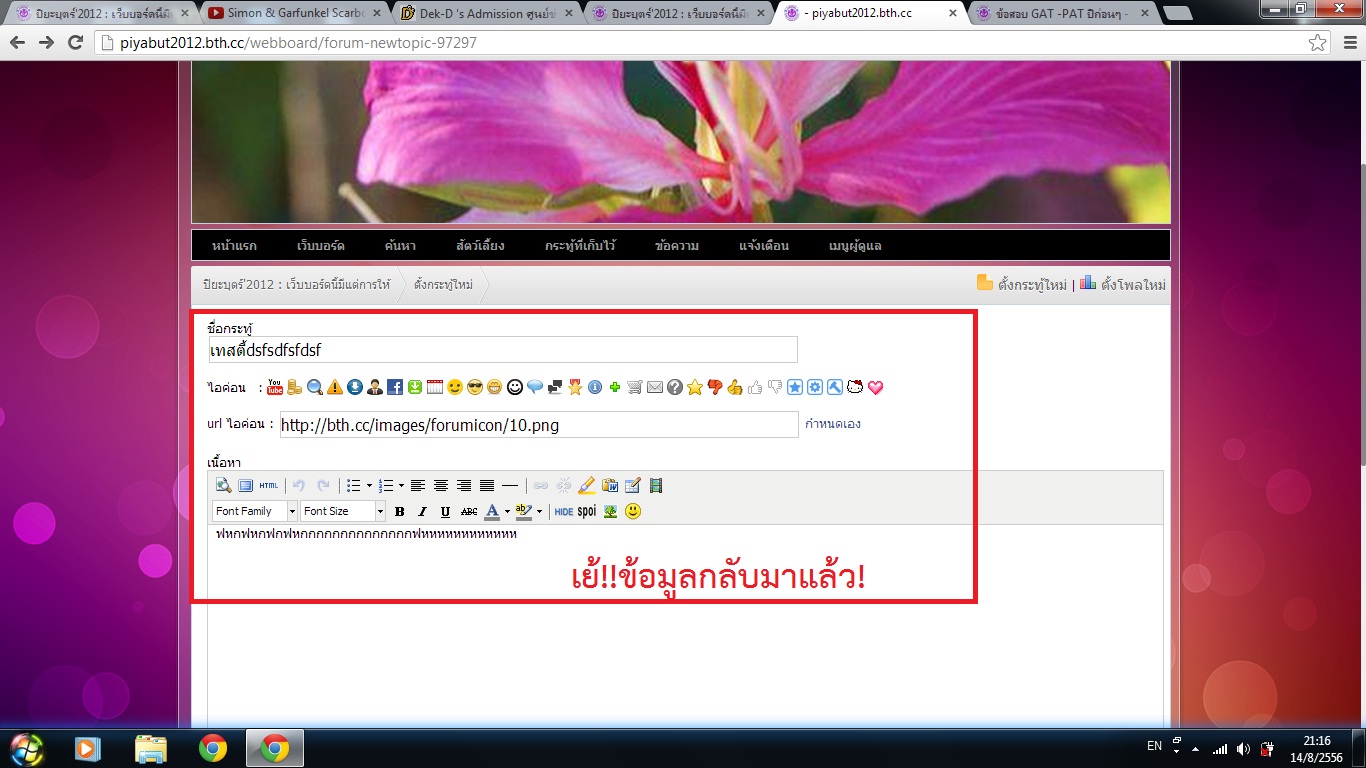This screenshot has height=768, width=1366.
Task: Insert embedded media film icon
Action: (656, 486)
